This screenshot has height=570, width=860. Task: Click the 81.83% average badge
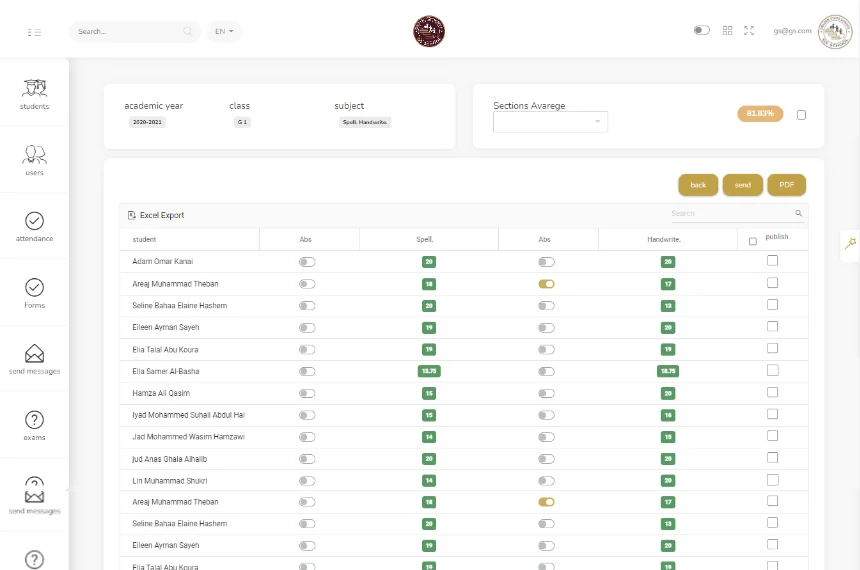click(760, 114)
